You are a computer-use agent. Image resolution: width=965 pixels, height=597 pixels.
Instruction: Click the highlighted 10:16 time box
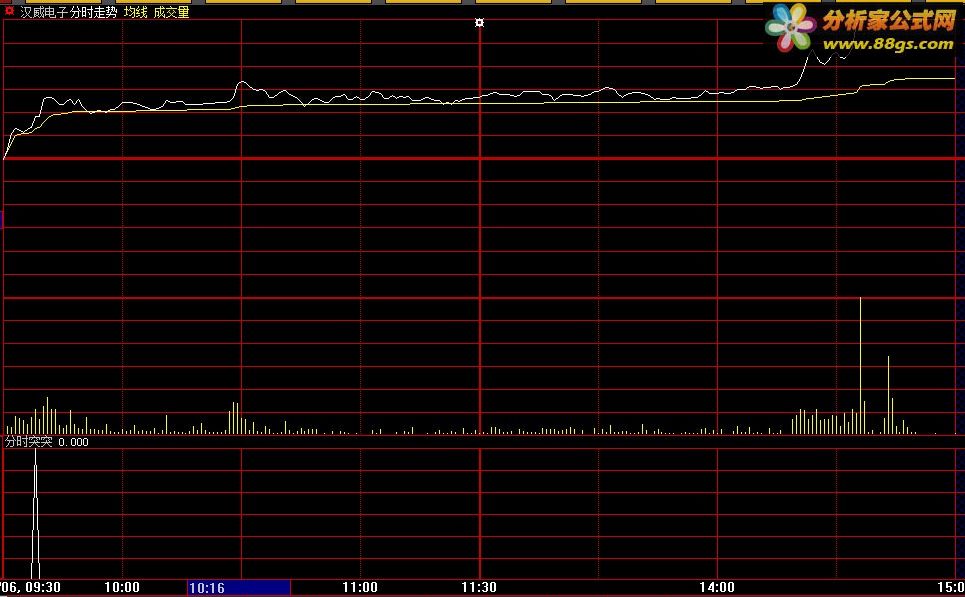(x=238, y=588)
